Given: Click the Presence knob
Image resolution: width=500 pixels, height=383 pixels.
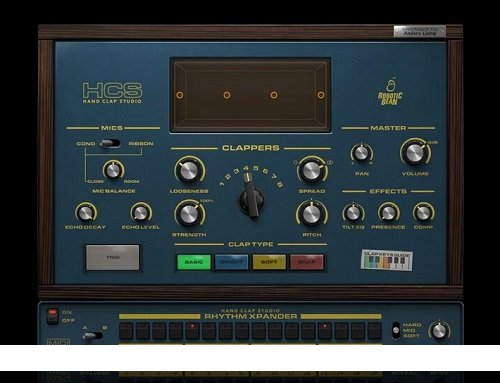Looking at the screenshot, I should click(388, 213).
